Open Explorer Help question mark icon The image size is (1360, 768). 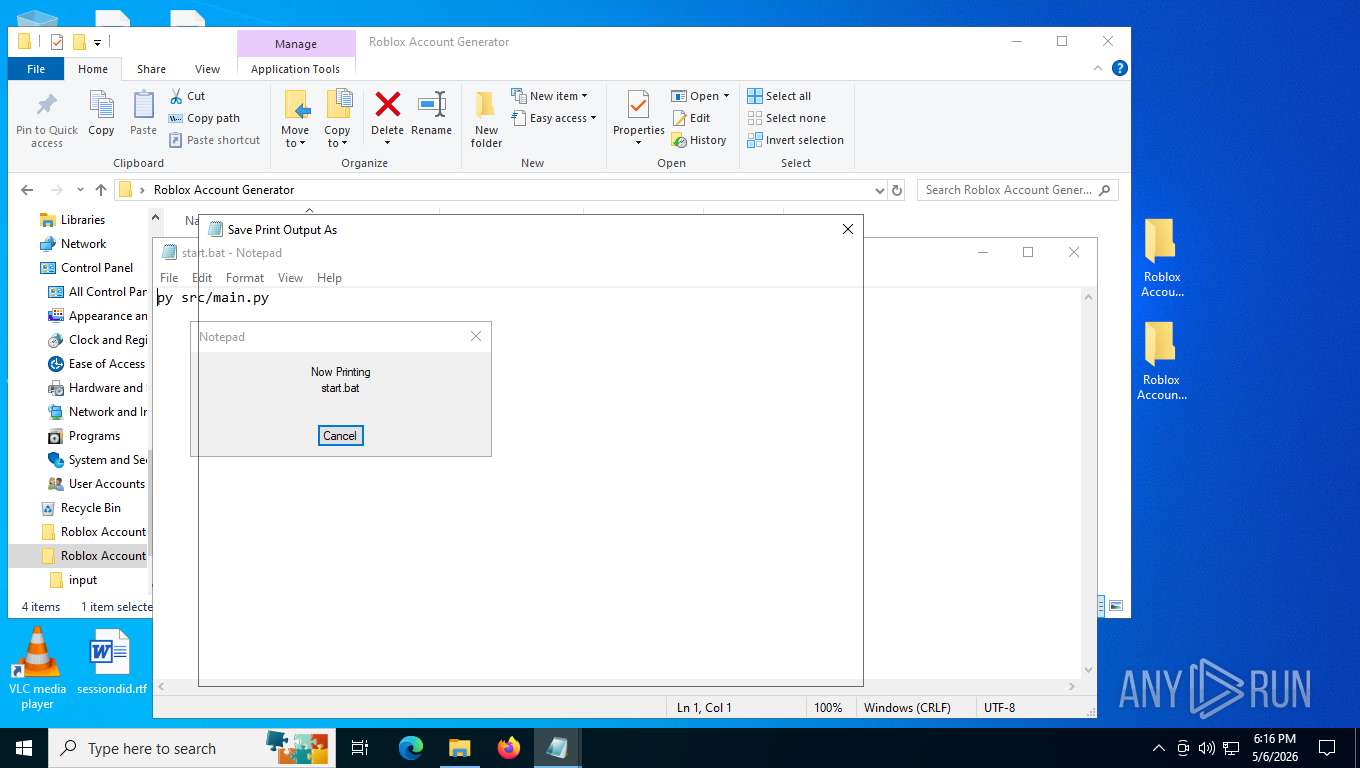(x=1120, y=68)
